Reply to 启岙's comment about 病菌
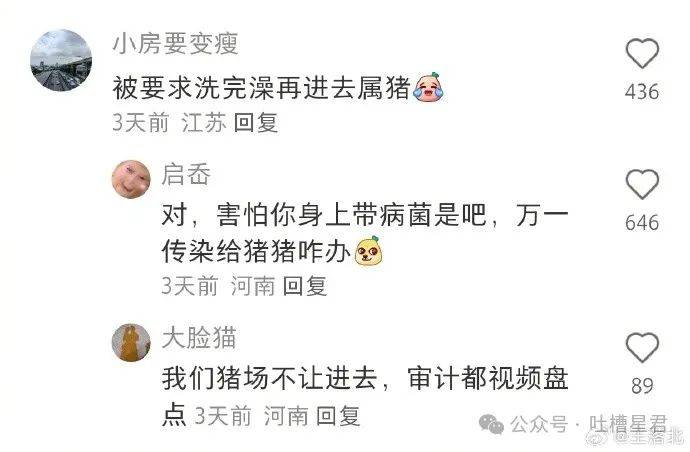This screenshot has height=452, width=690. tap(305, 286)
